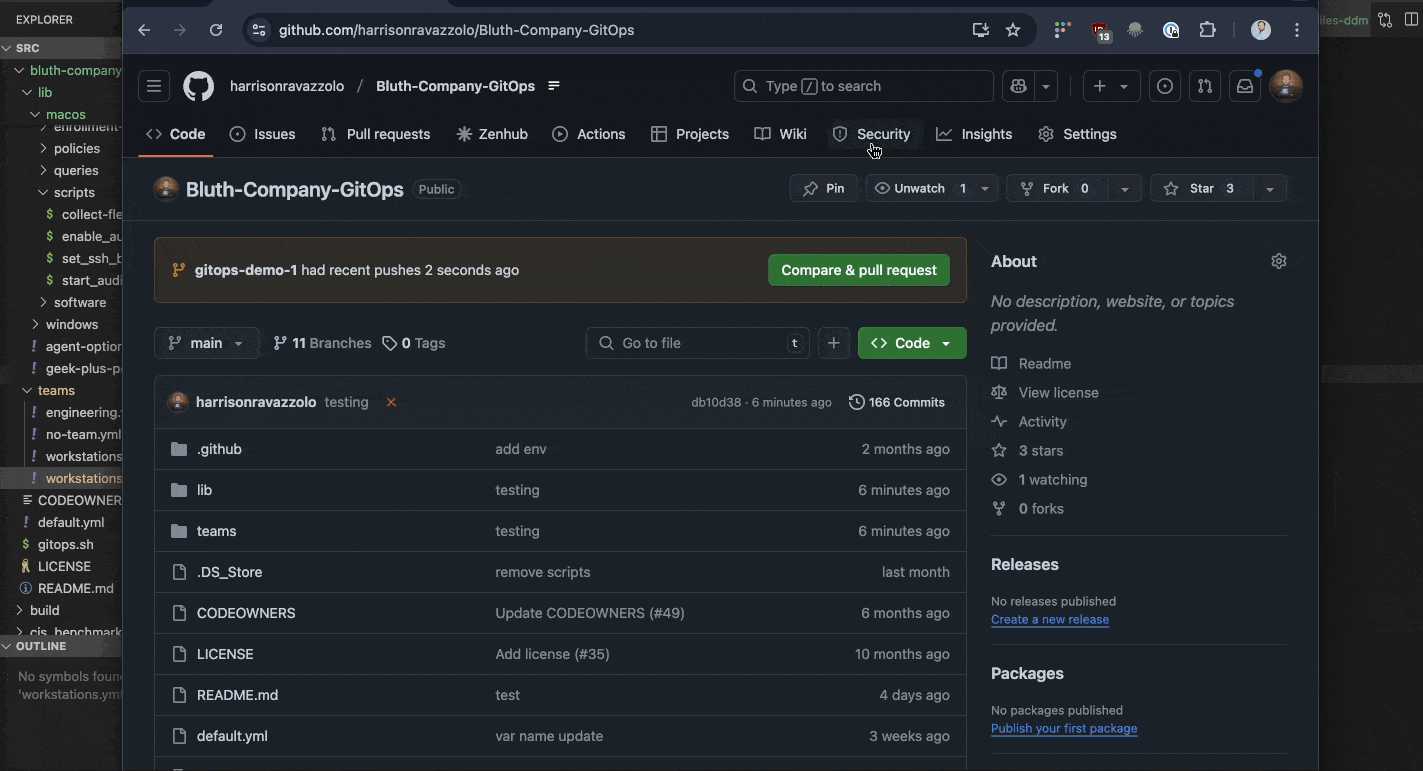
Task: Star the repository
Action: pyautogui.click(x=1201, y=188)
